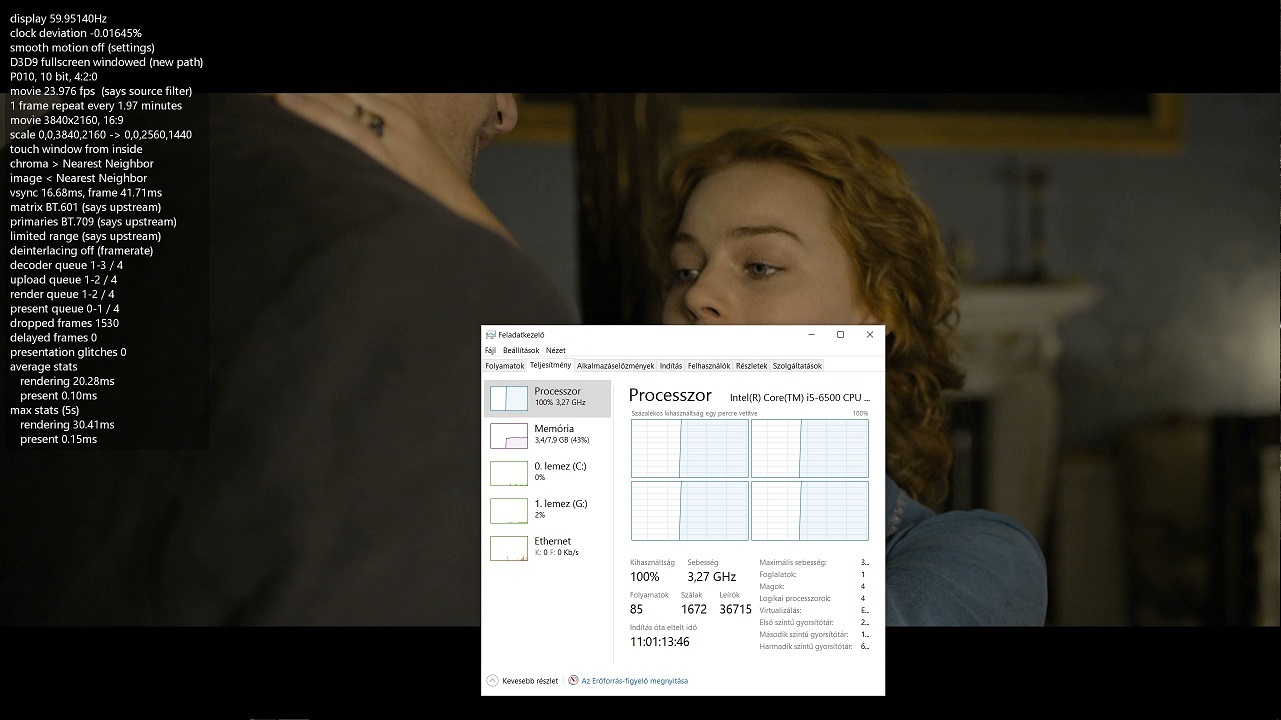Collapse view with Kevesebb részlet
1281x720 pixels.
point(522,681)
